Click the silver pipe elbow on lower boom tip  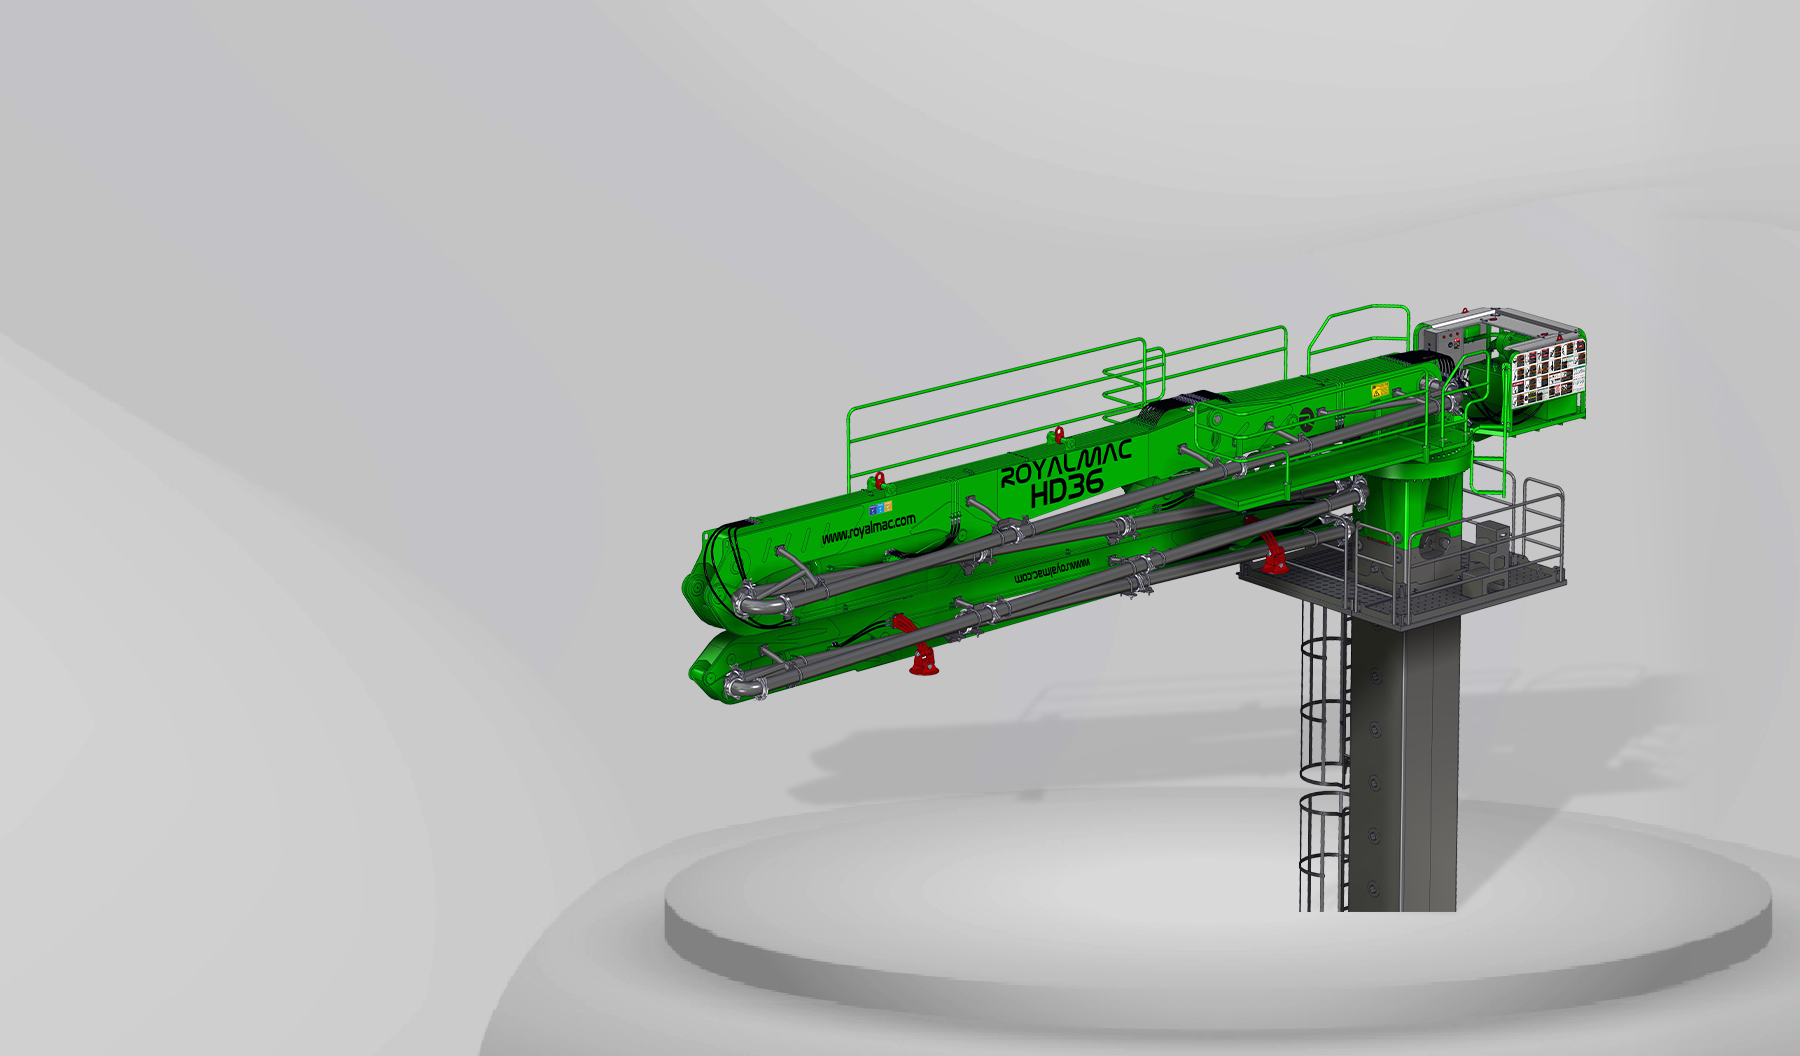743,686
